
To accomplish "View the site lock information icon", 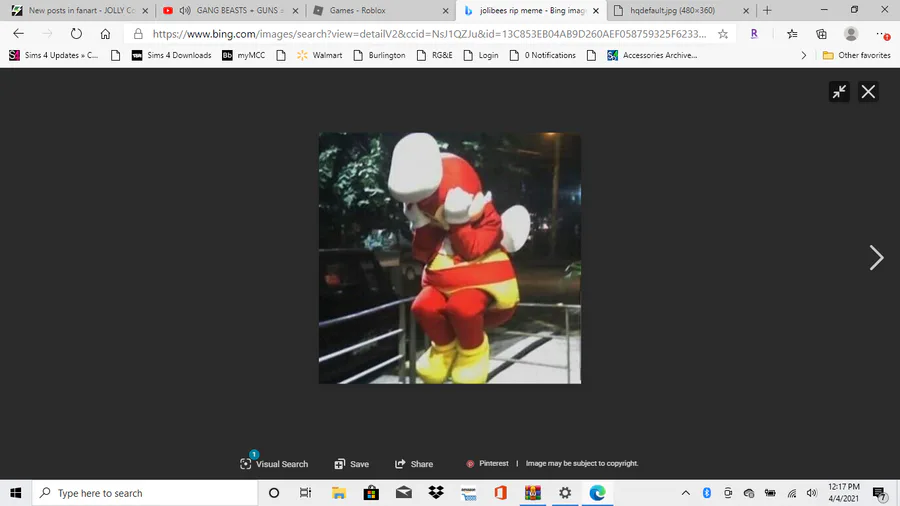I will click(x=138, y=34).
